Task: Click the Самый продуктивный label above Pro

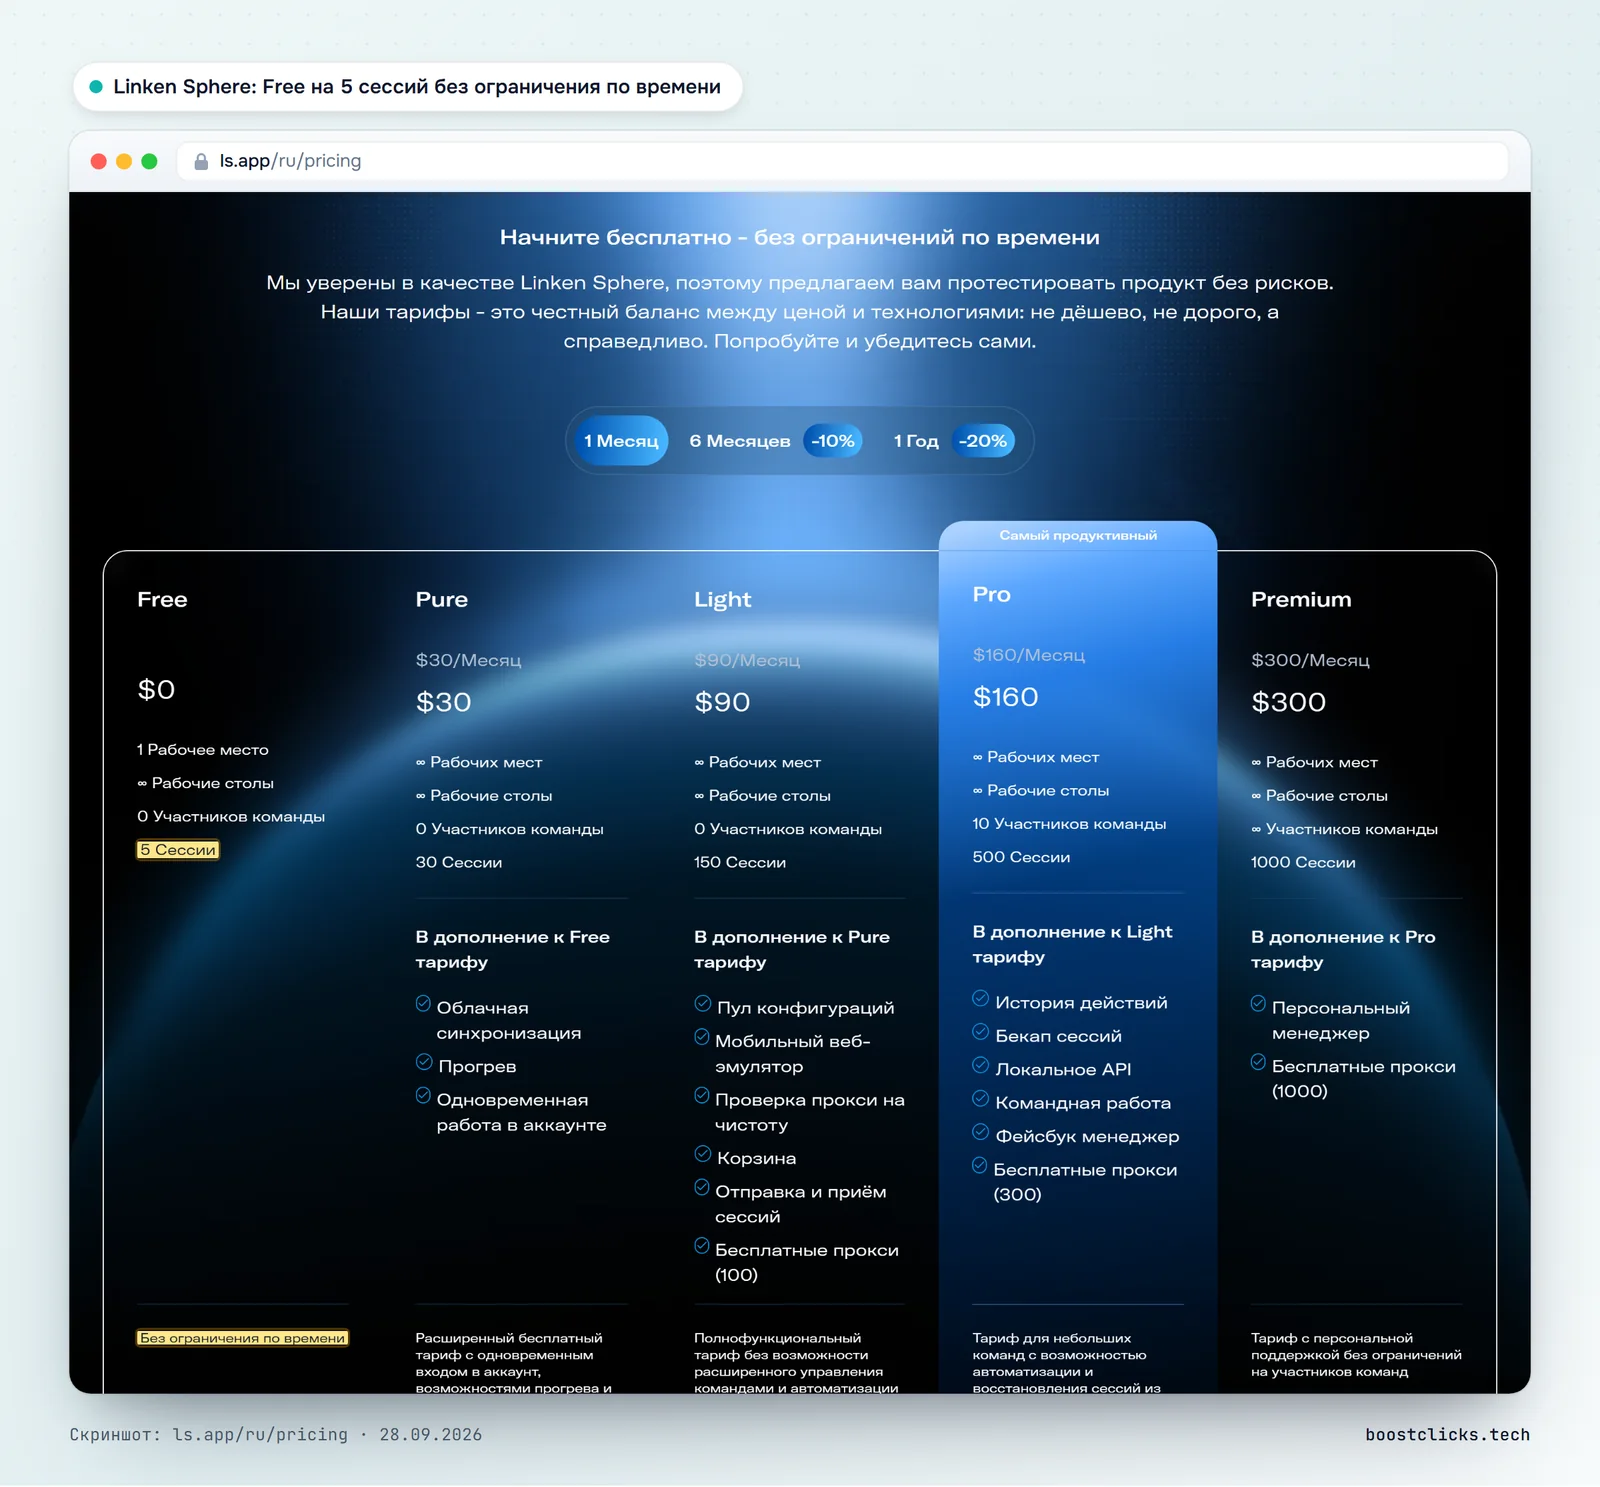Action: [1078, 536]
